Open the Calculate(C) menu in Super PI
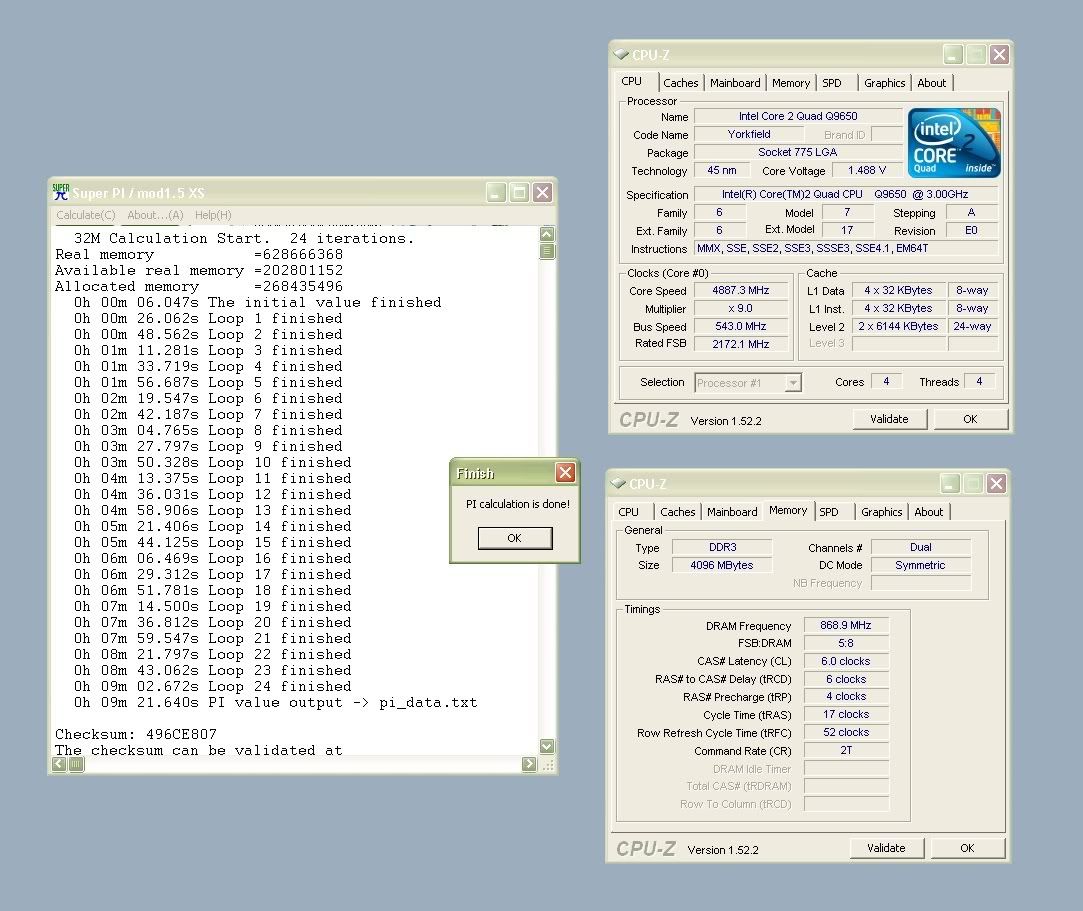This screenshot has height=911, width=1083. 86,215
